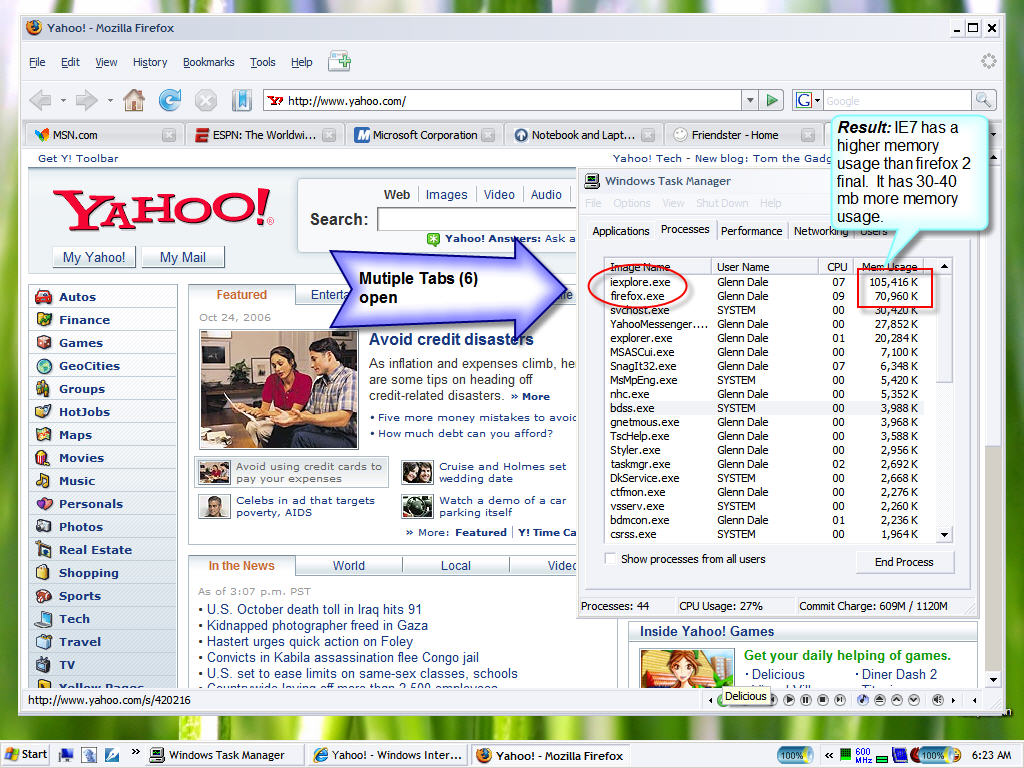Open the Games icon in Yahoo sidebar
This screenshot has width=1024, height=768.
[44, 342]
